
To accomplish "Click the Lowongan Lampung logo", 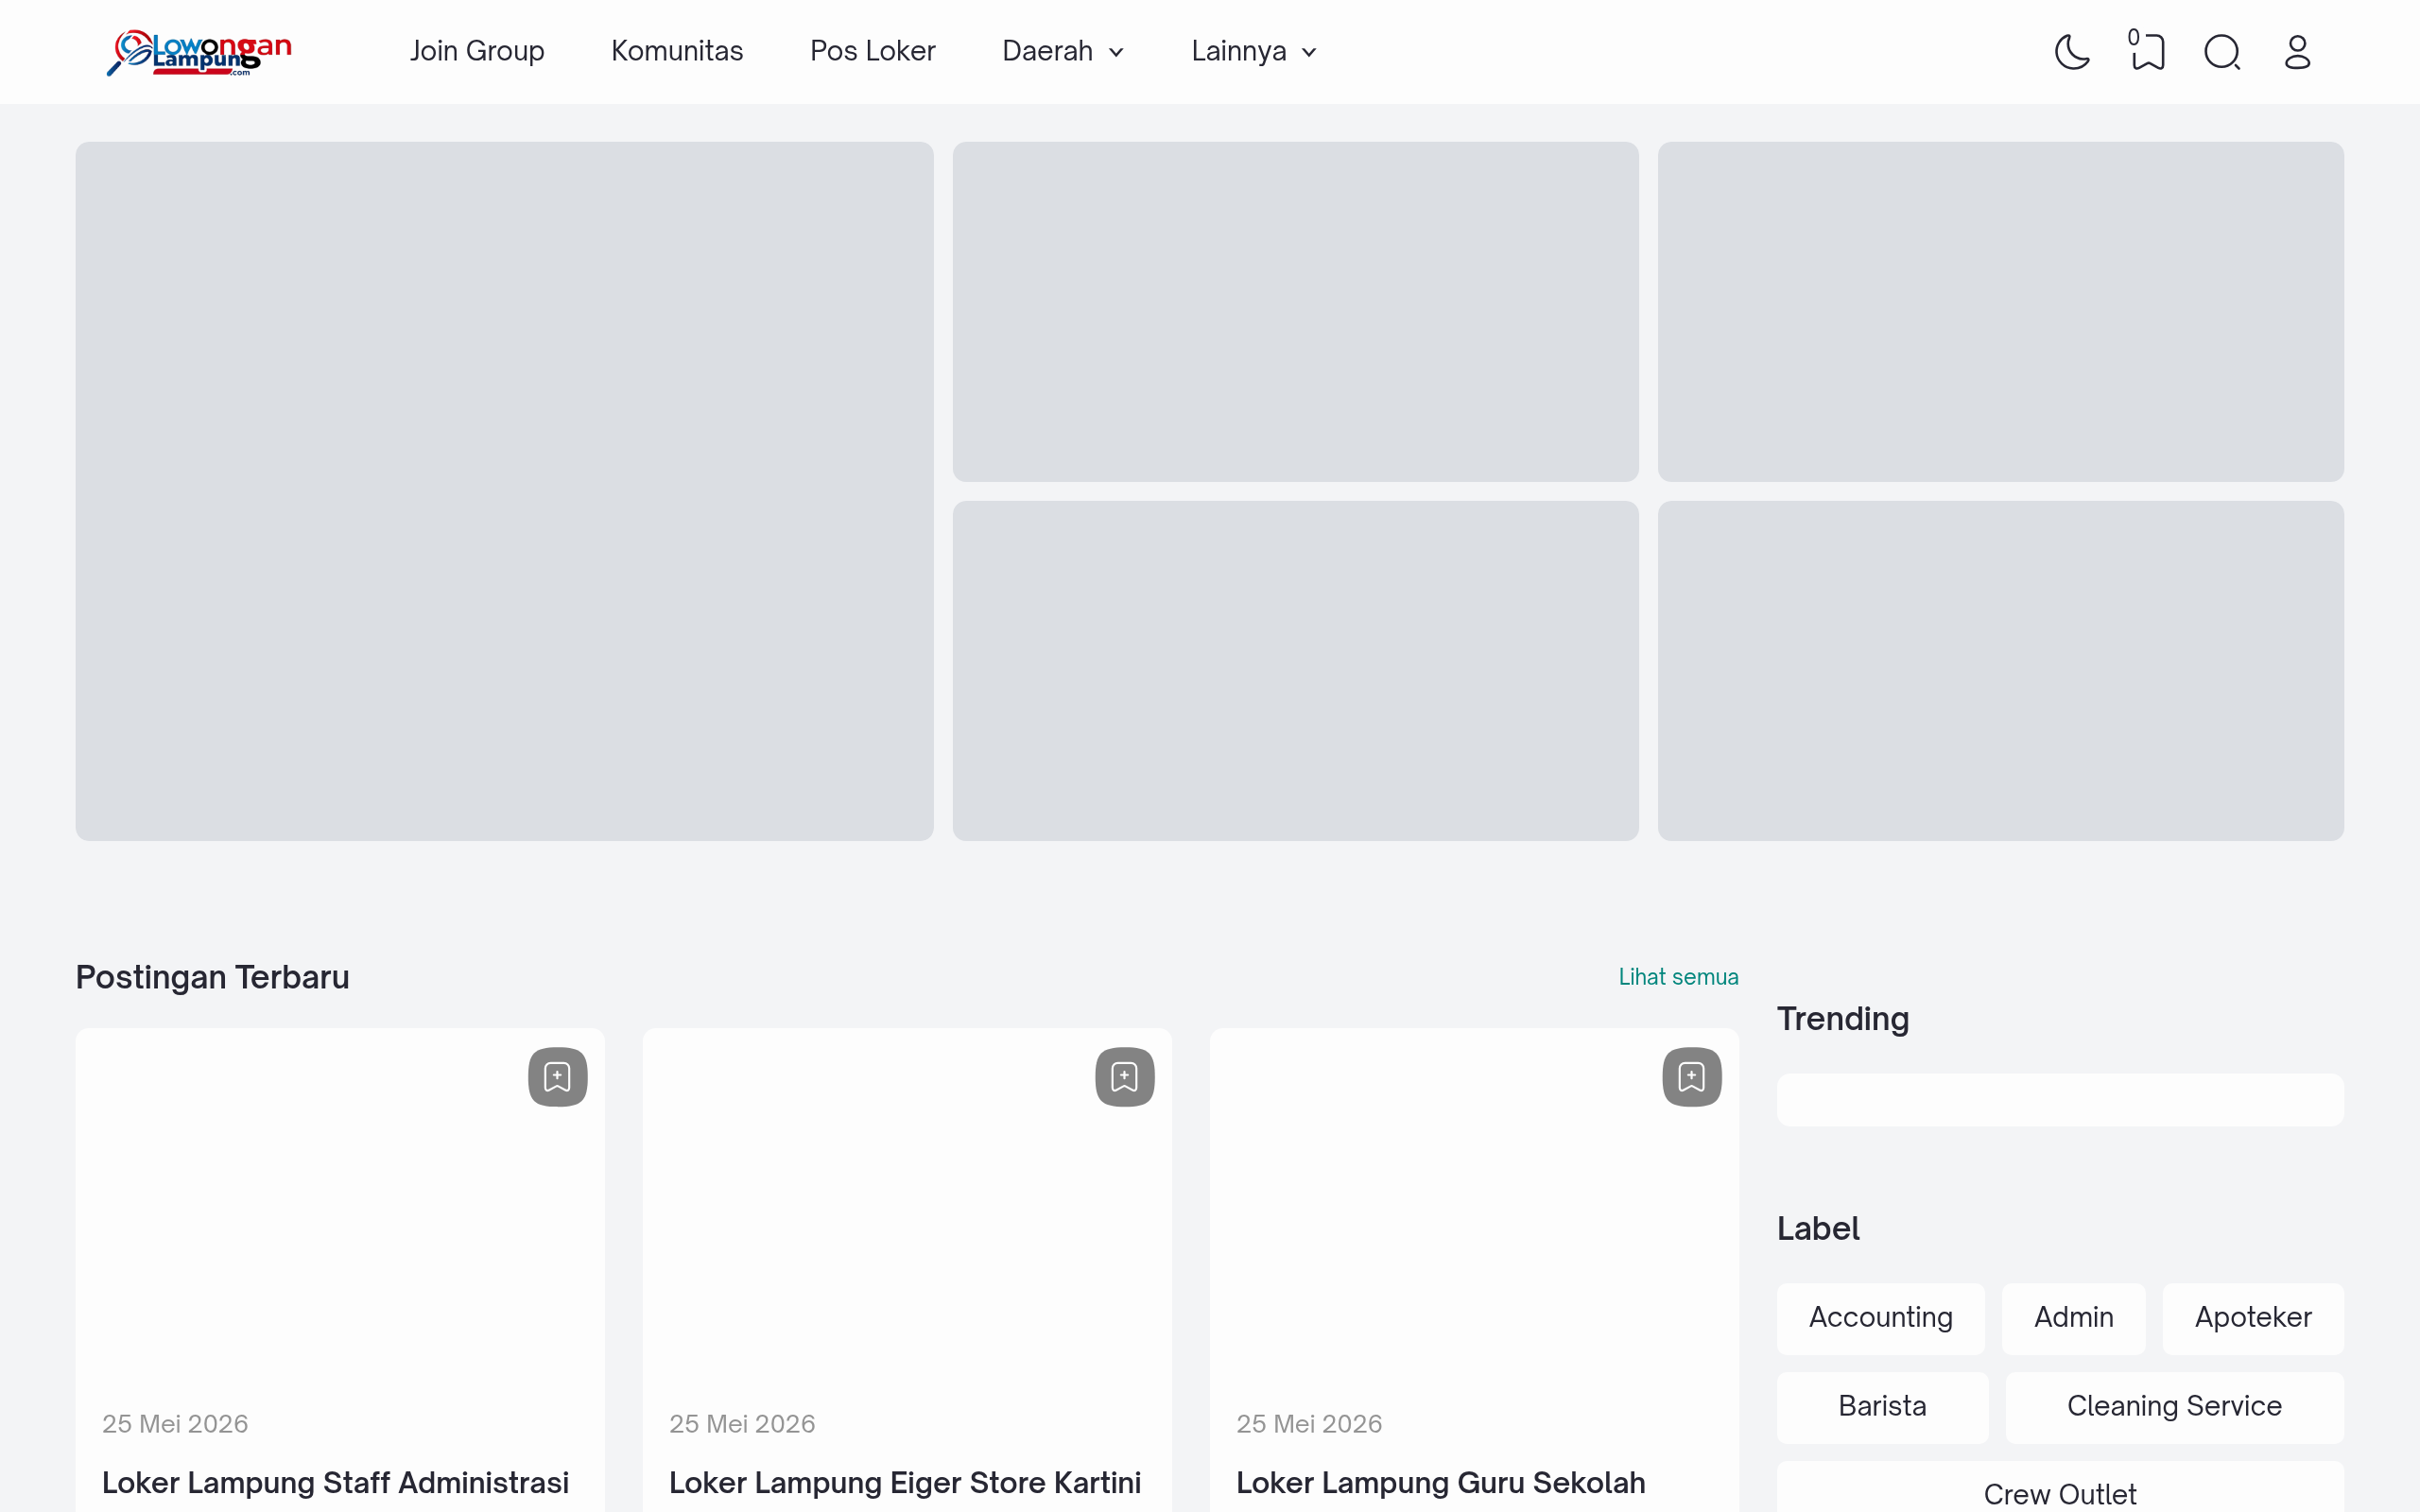I will click(x=200, y=52).
